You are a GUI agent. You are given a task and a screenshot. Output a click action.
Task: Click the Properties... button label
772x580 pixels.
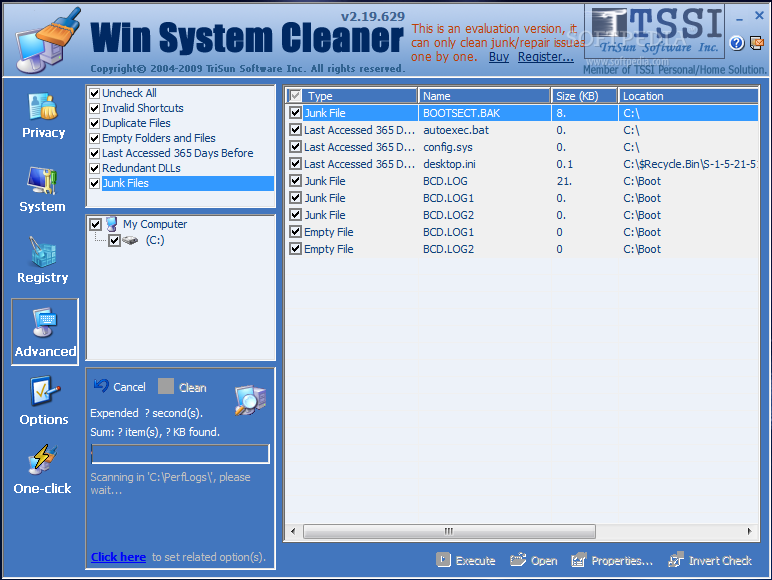(622, 561)
